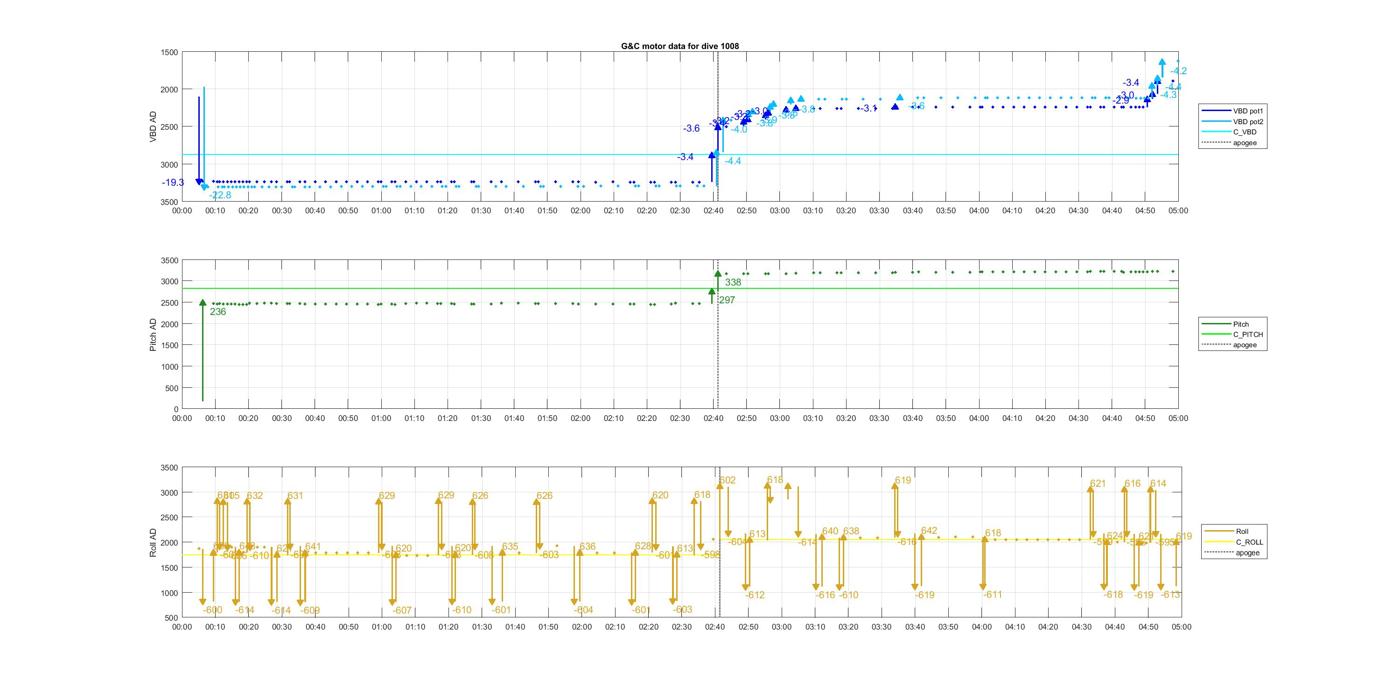1400x693 pixels.
Task: Click the "642" label in the Roll plot
Action: pos(929,531)
